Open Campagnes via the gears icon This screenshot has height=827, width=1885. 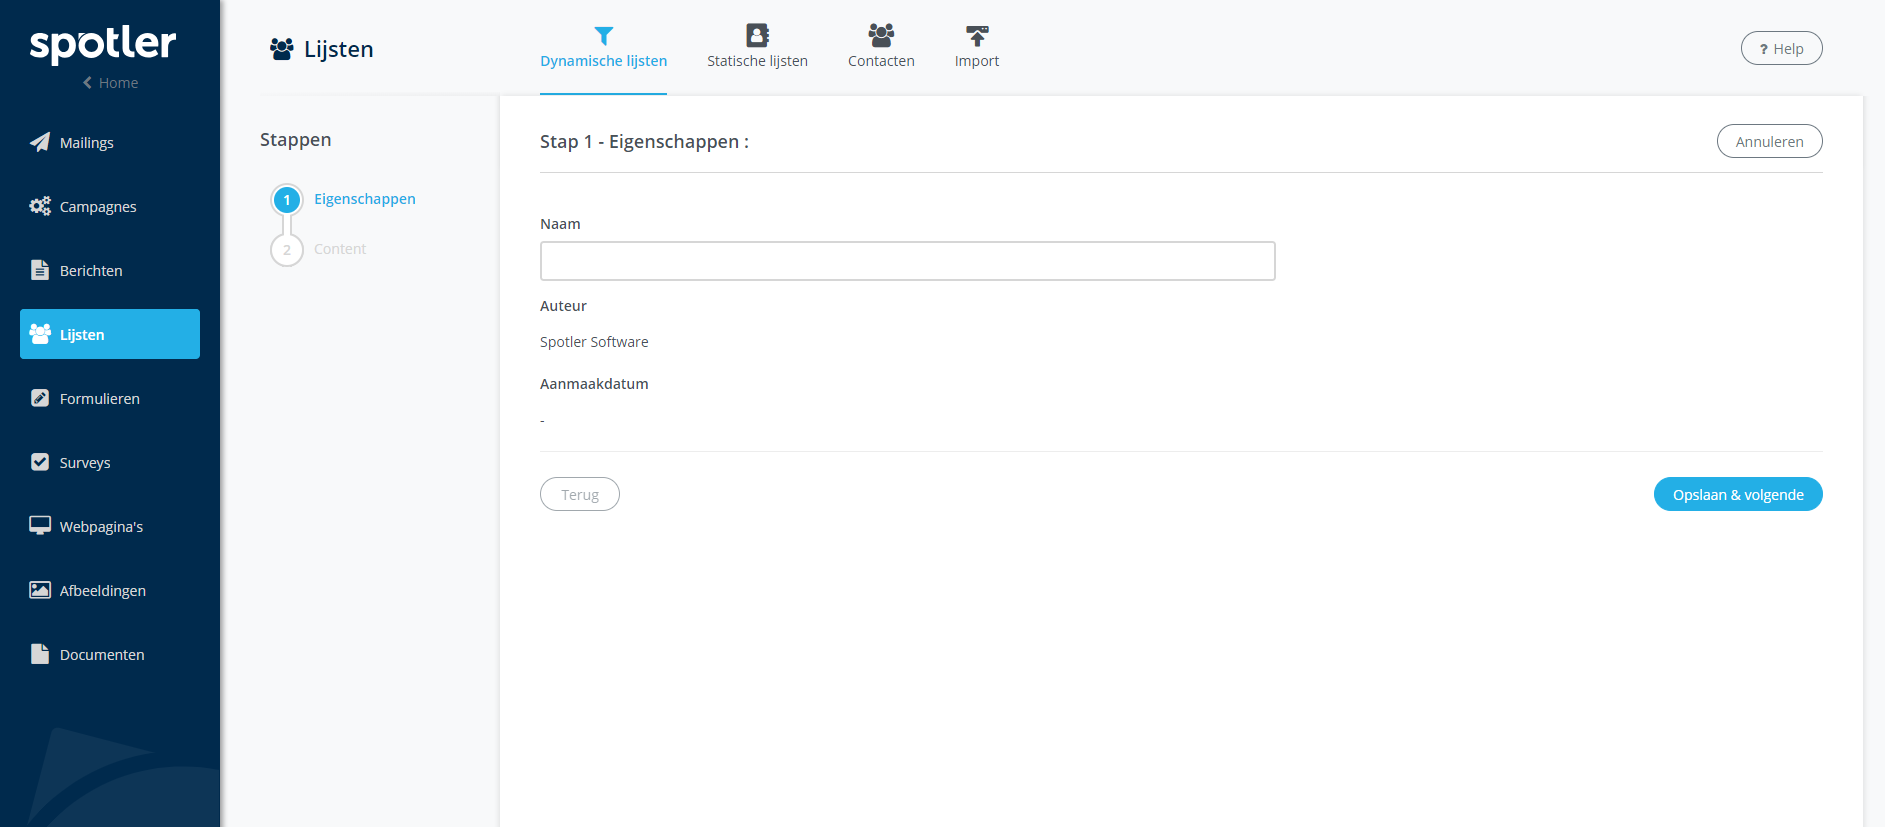[40, 206]
